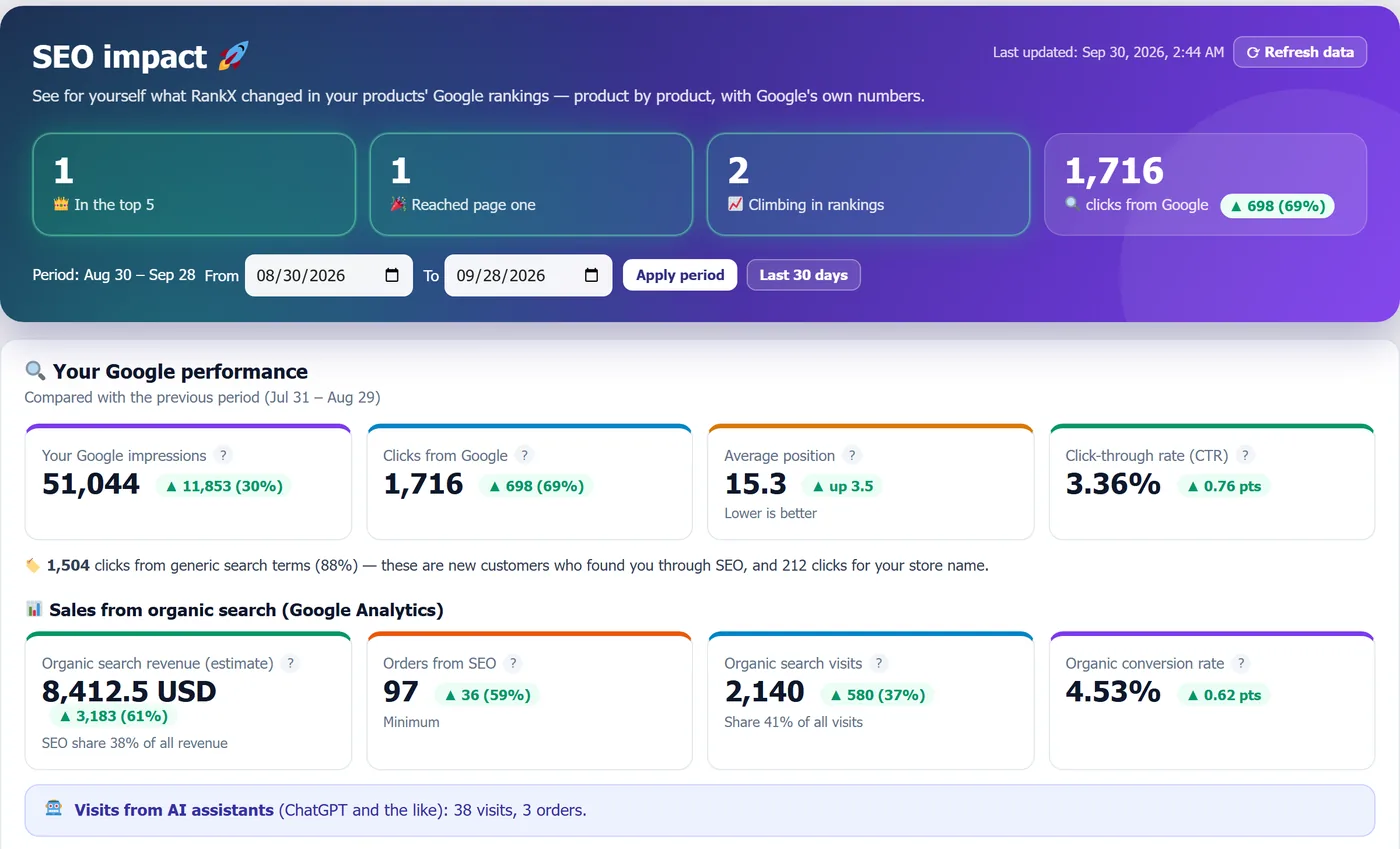The height and width of the screenshot is (849, 1400).
Task: Click the tag icon beside 1,504 clicks
Action: point(33,565)
